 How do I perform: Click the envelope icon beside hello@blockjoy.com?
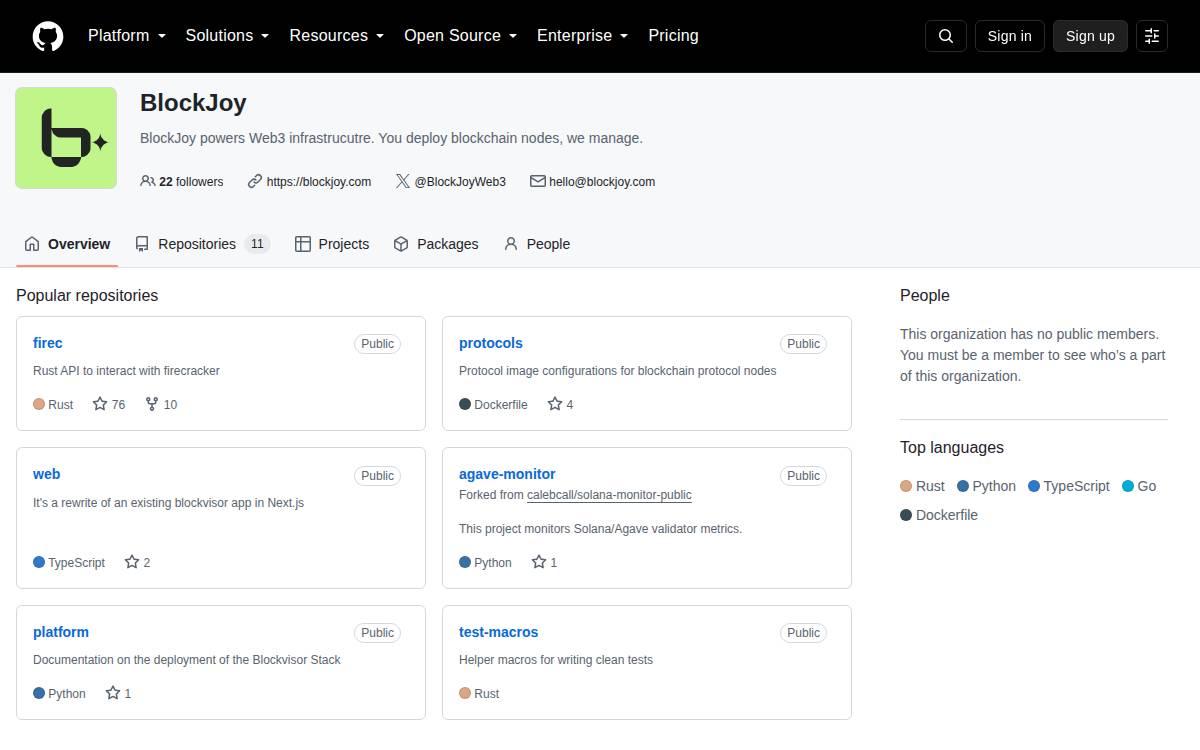coord(538,181)
